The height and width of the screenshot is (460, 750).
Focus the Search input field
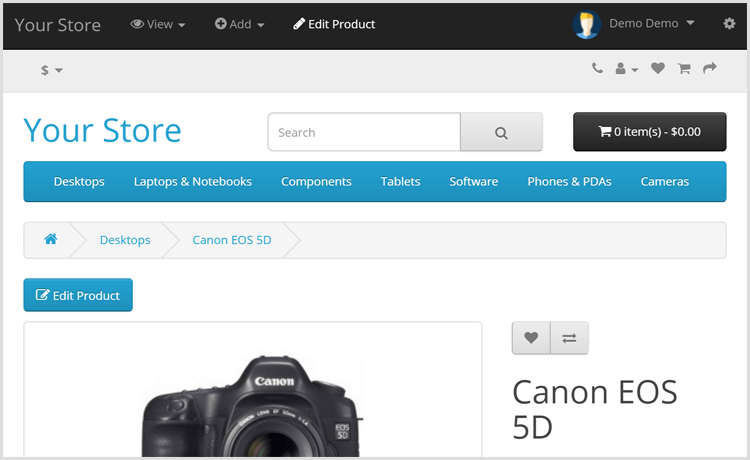(364, 132)
